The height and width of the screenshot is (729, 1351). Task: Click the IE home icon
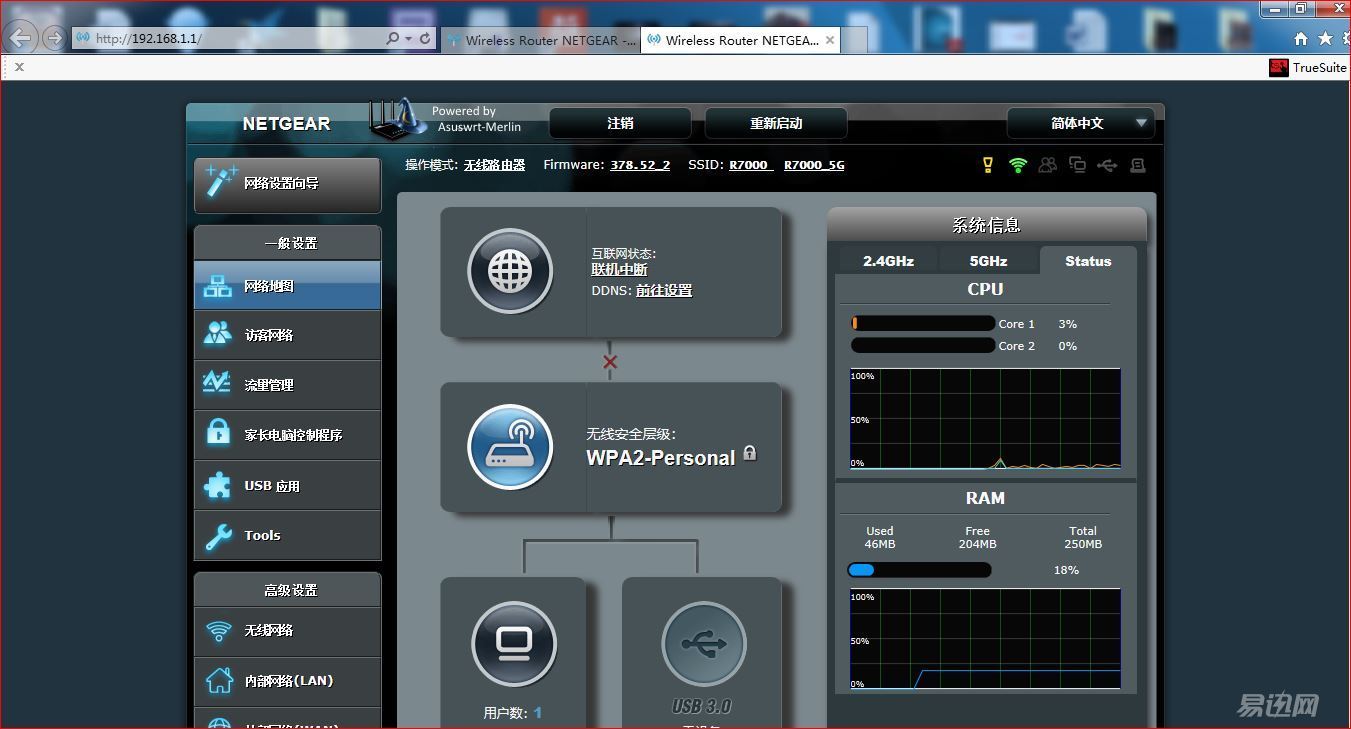click(x=1301, y=38)
